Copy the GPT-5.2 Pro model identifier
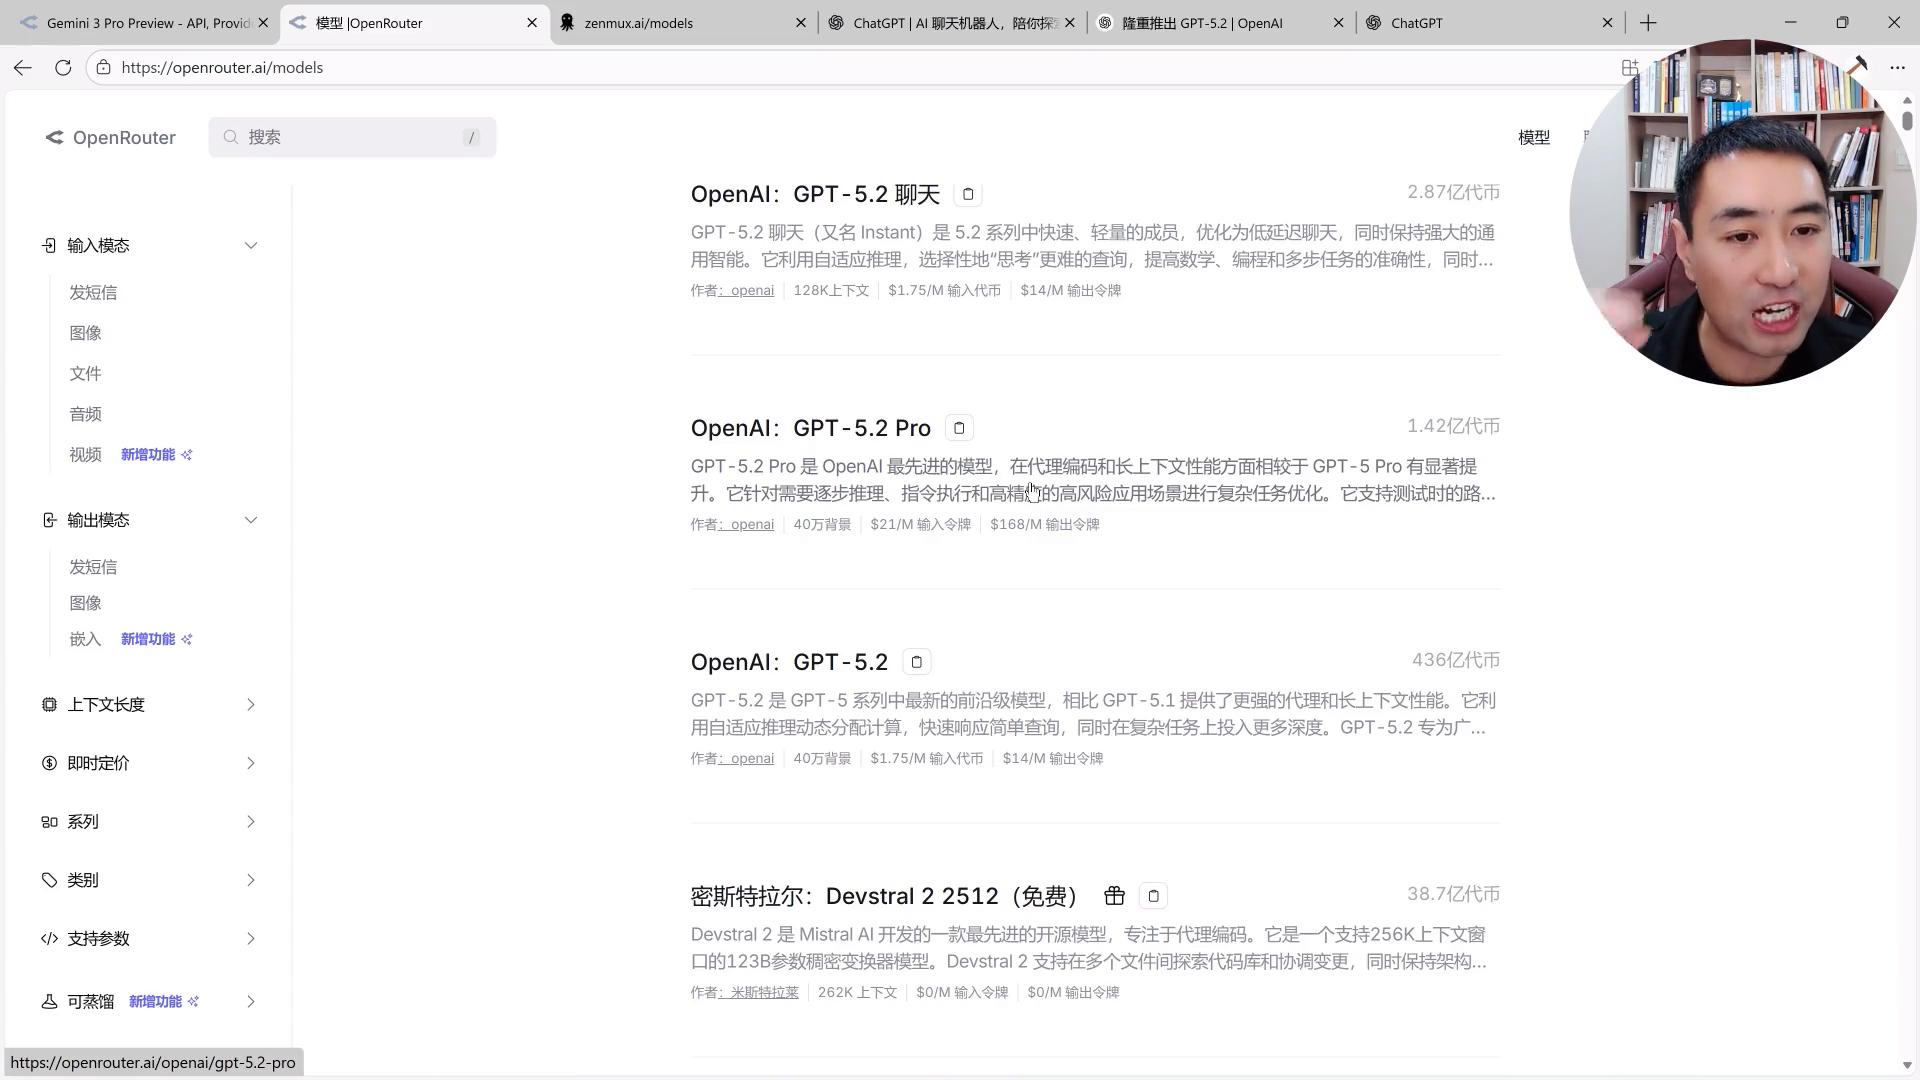Image resolution: width=1920 pixels, height=1080 pixels. point(958,427)
